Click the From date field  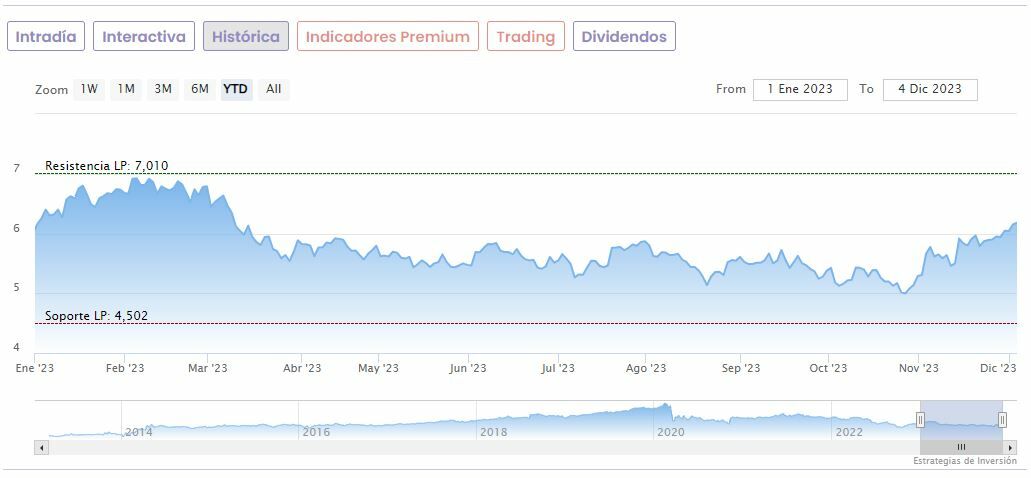(x=800, y=89)
